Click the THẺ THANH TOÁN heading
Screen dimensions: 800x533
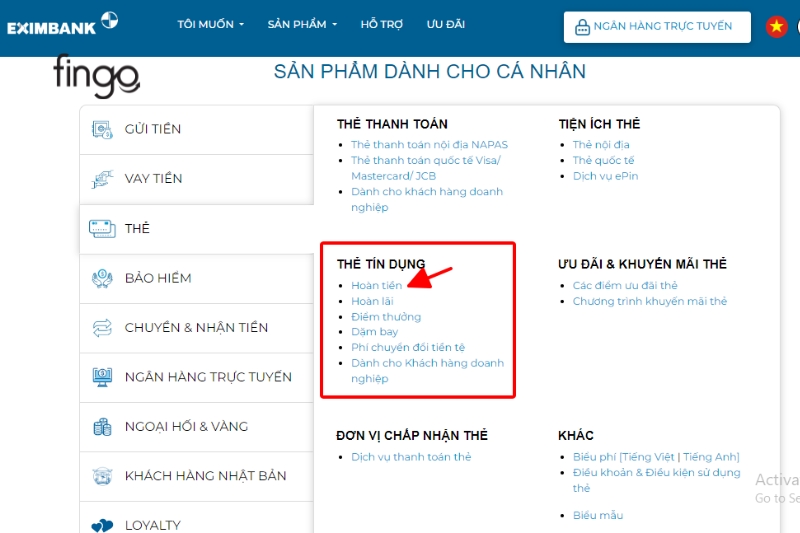[x=392, y=124]
